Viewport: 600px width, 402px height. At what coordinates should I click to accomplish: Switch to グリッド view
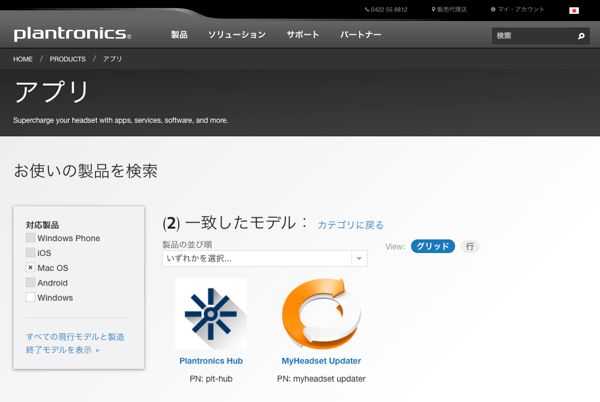[433, 246]
